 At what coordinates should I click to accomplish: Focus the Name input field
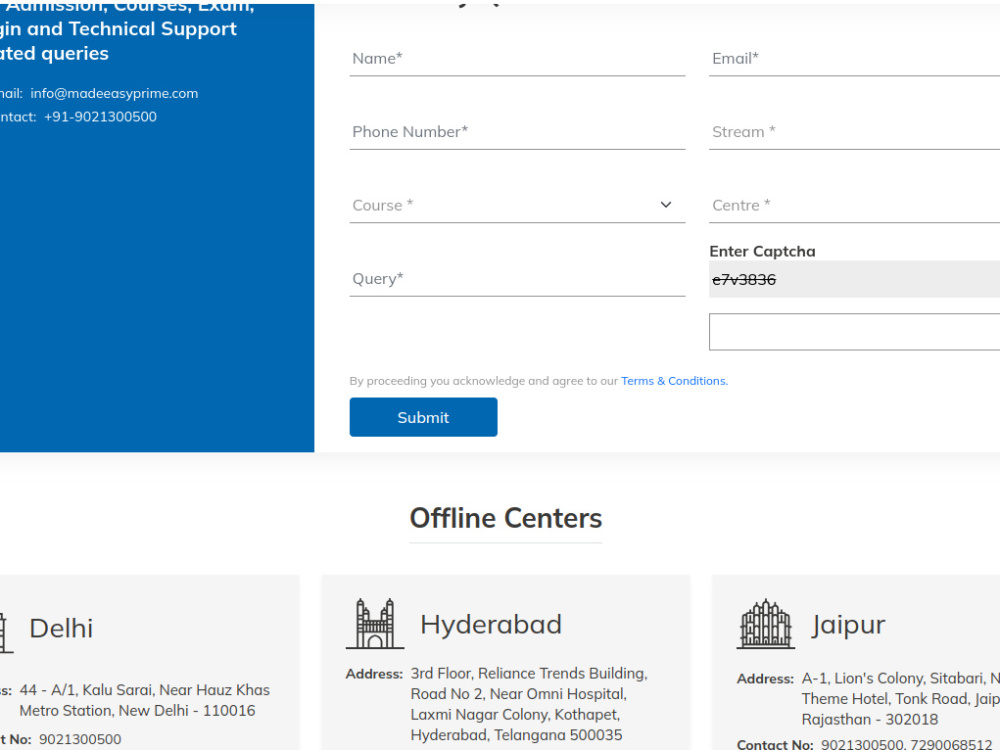517,59
